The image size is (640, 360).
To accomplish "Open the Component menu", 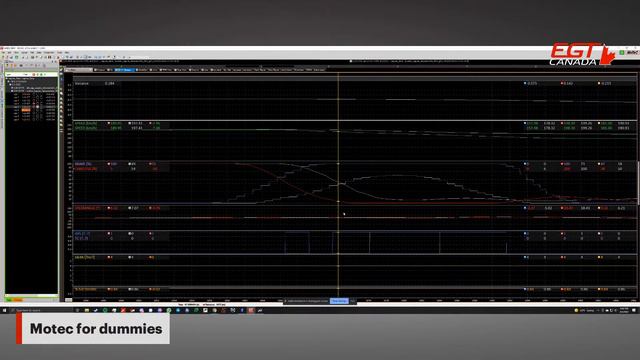I will click(x=49, y=52).
